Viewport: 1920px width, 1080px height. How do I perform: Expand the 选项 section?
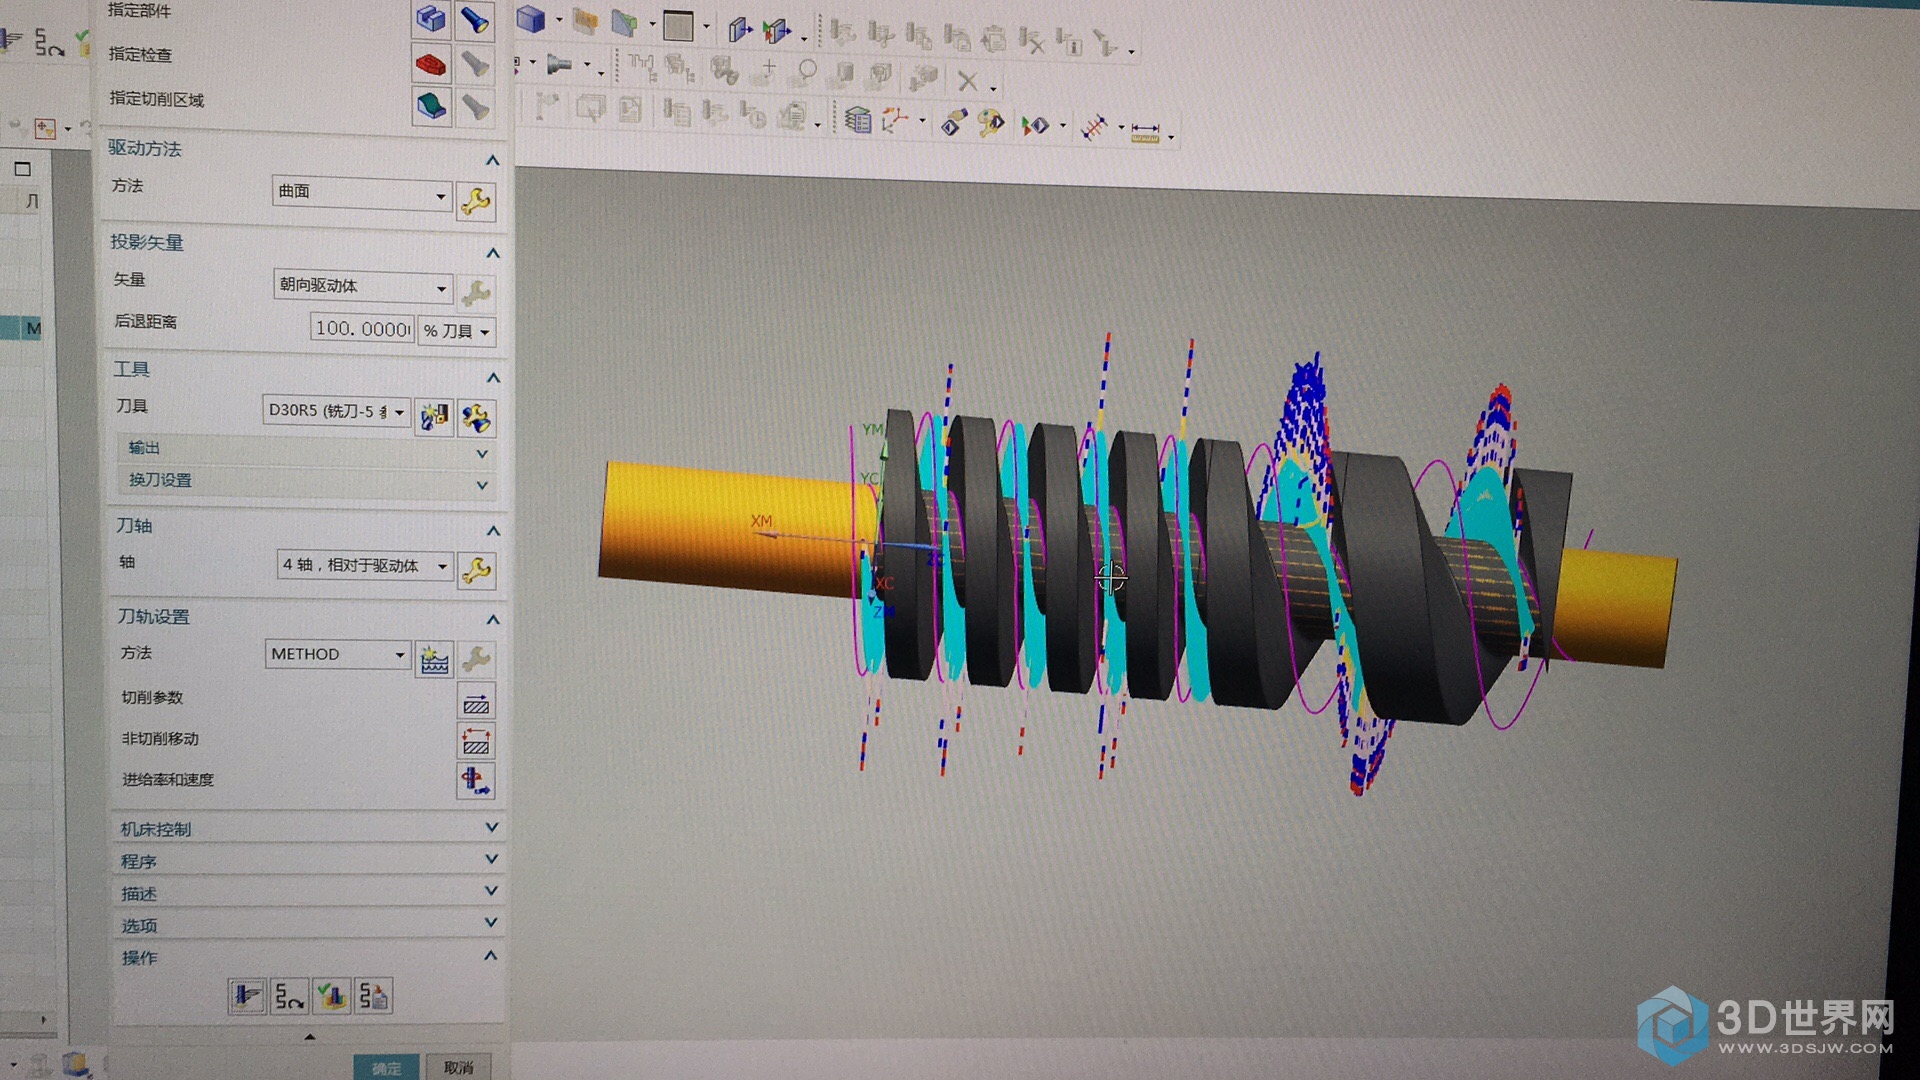click(x=491, y=922)
